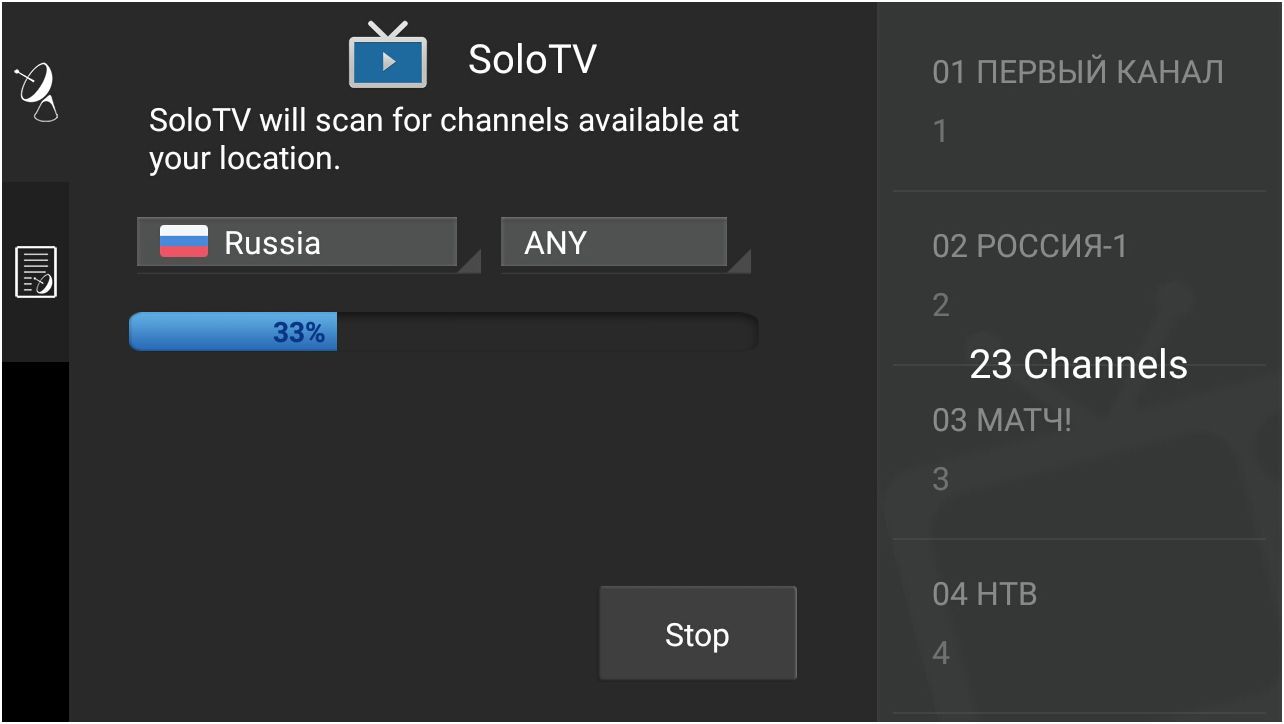The height and width of the screenshot is (724, 1284).
Task: Select channel 01 ПЕРВЫЙ КАНАЛ
Action: tap(1078, 70)
